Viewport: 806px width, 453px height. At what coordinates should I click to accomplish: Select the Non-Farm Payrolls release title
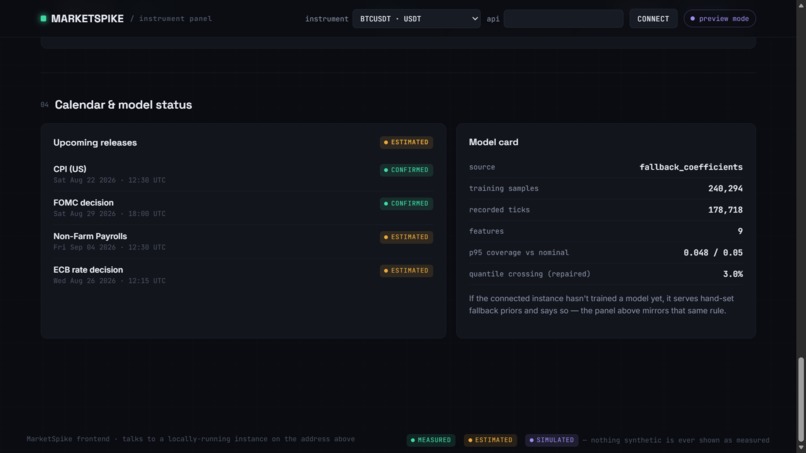[x=90, y=236]
